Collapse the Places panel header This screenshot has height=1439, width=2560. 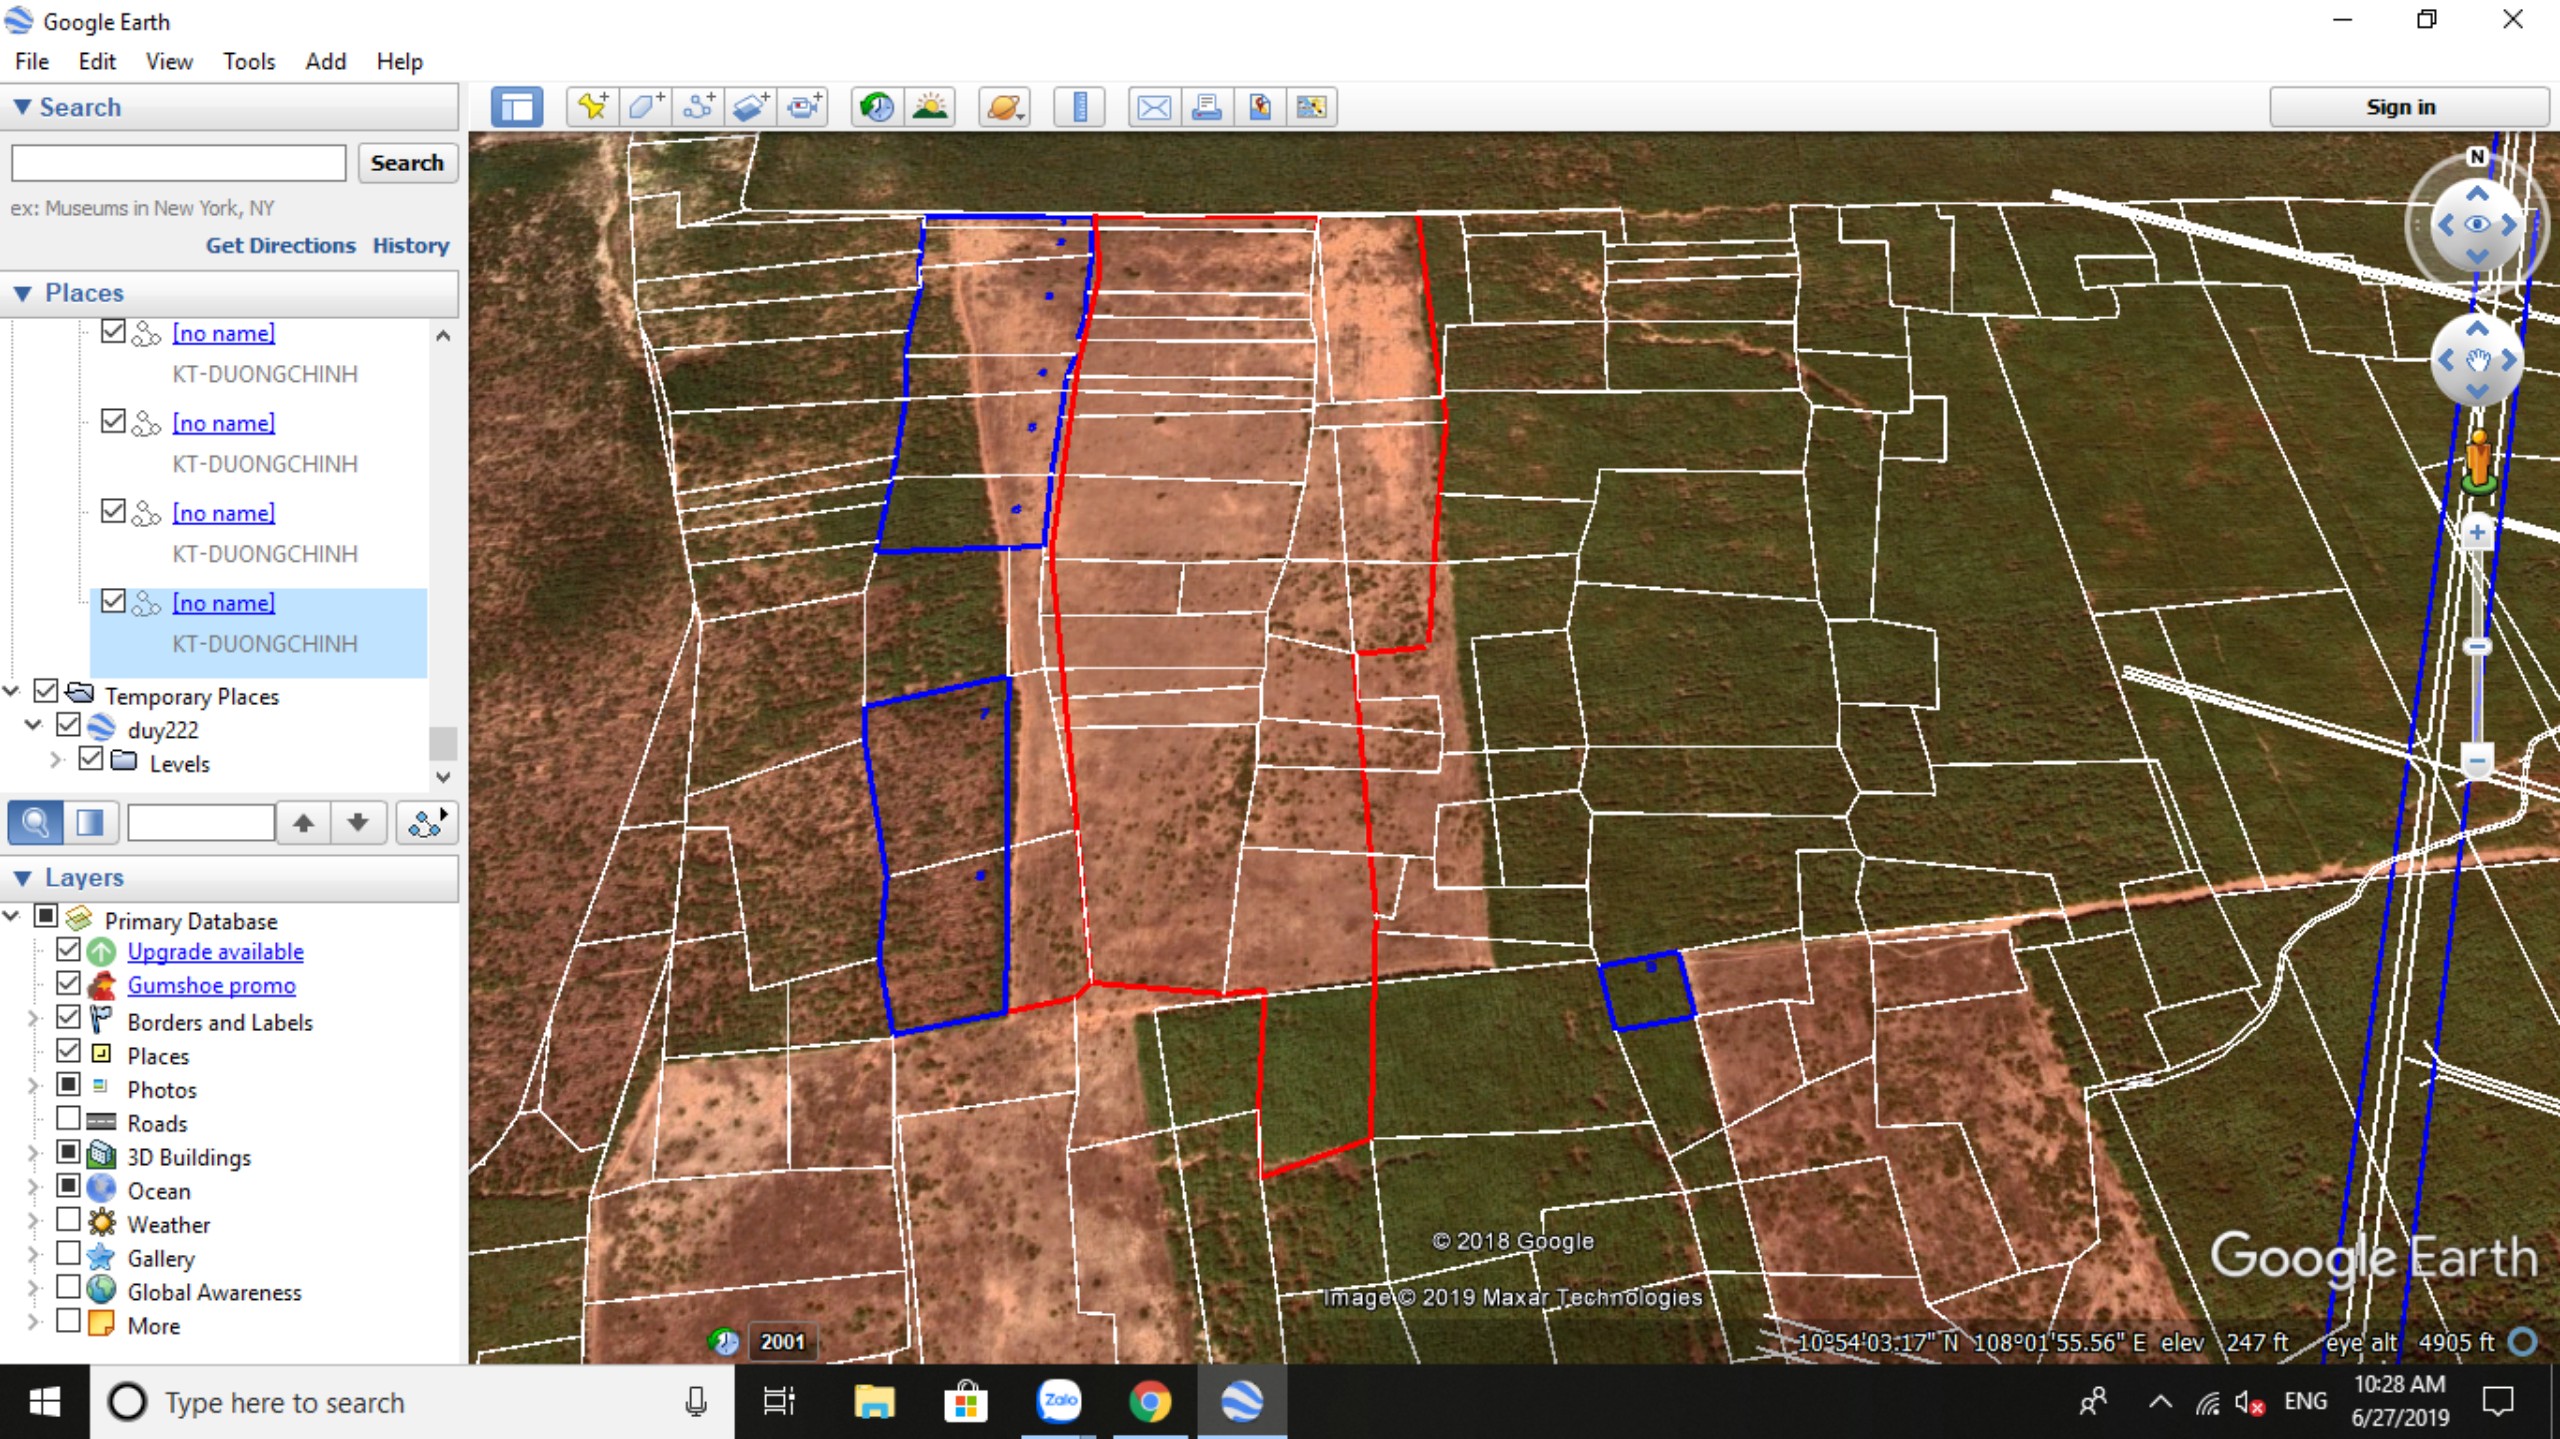(22, 293)
